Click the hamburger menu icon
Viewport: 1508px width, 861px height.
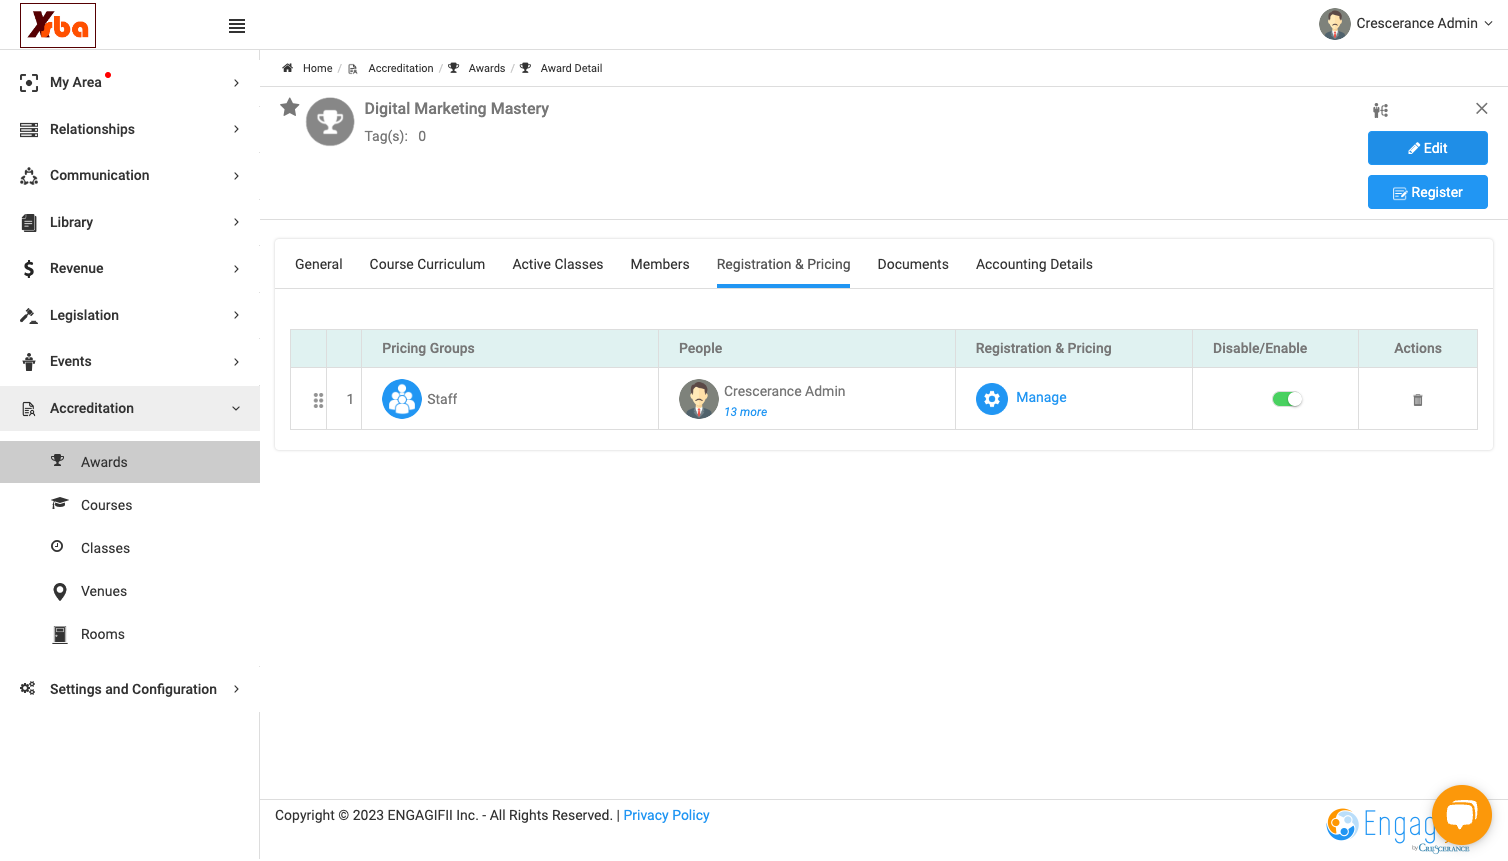(237, 26)
